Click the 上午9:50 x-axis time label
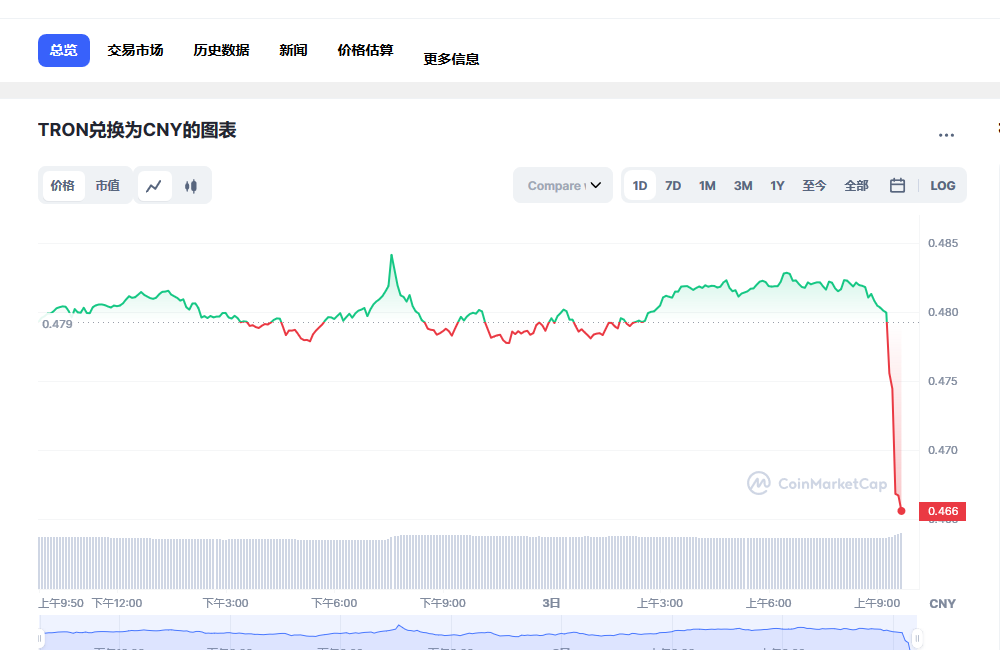This screenshot has width=1000, height=650. click(61, 603)
